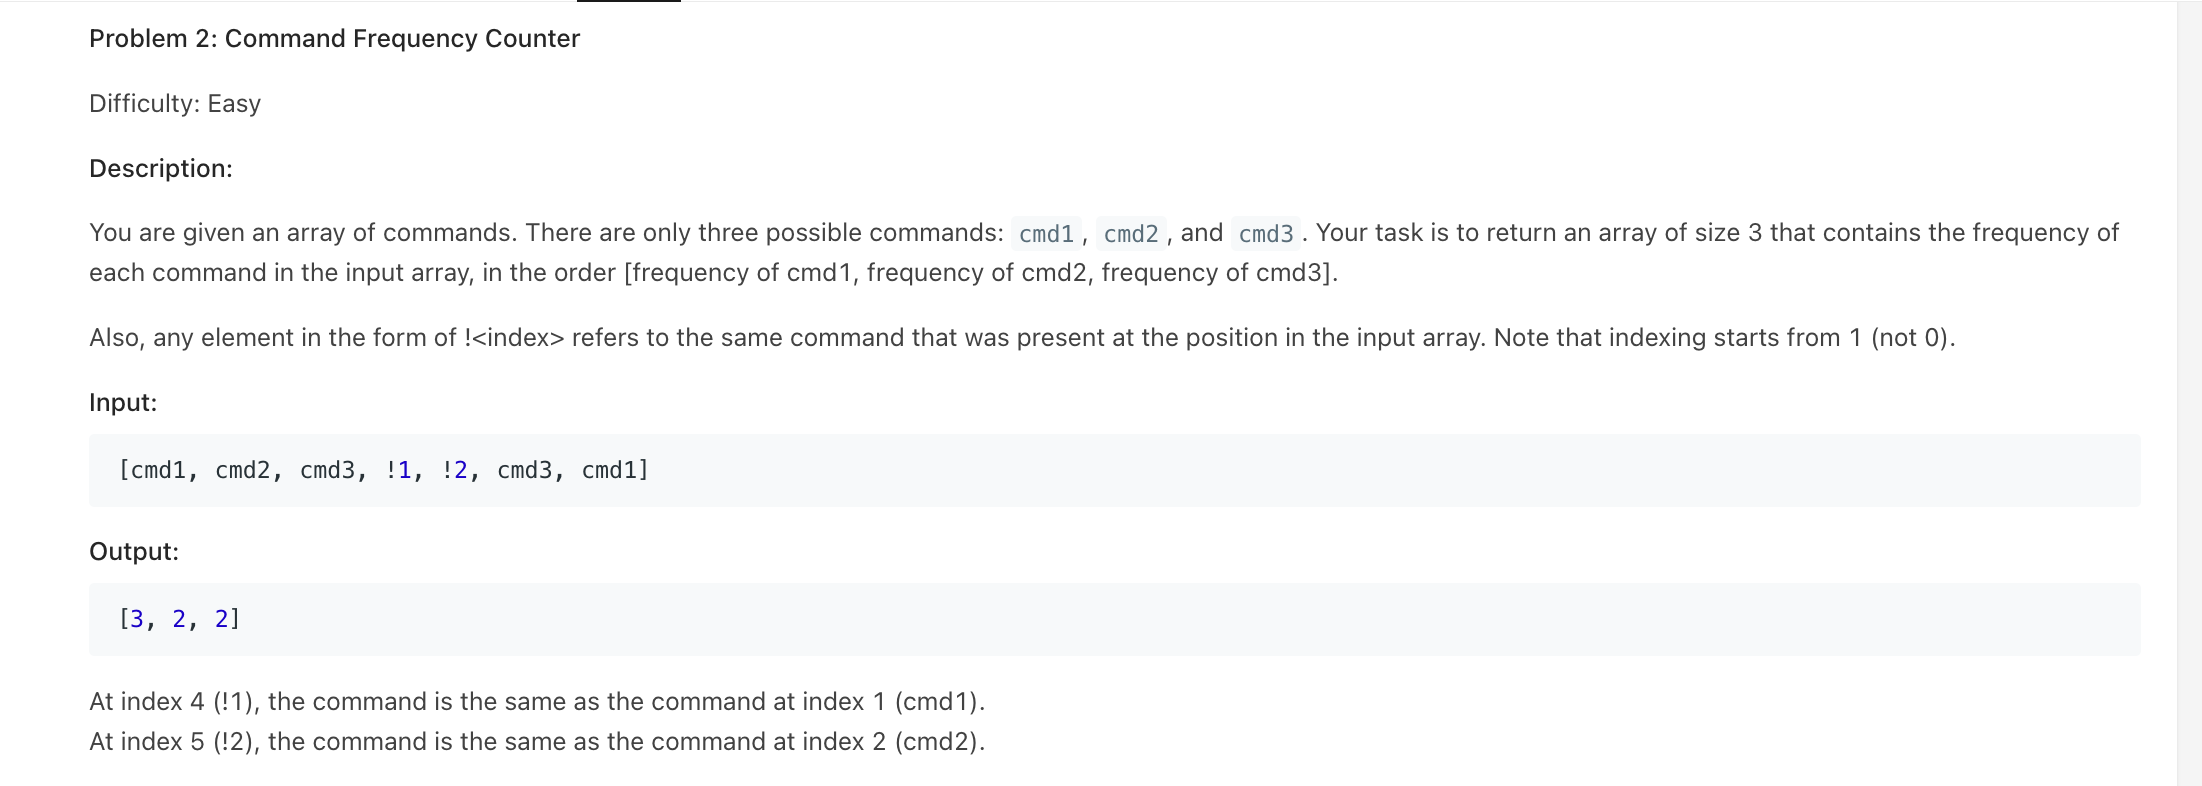Click the 'Difficulty: Easy' line
Viewport: 2202px width, 786px height.
coord(175,104)
